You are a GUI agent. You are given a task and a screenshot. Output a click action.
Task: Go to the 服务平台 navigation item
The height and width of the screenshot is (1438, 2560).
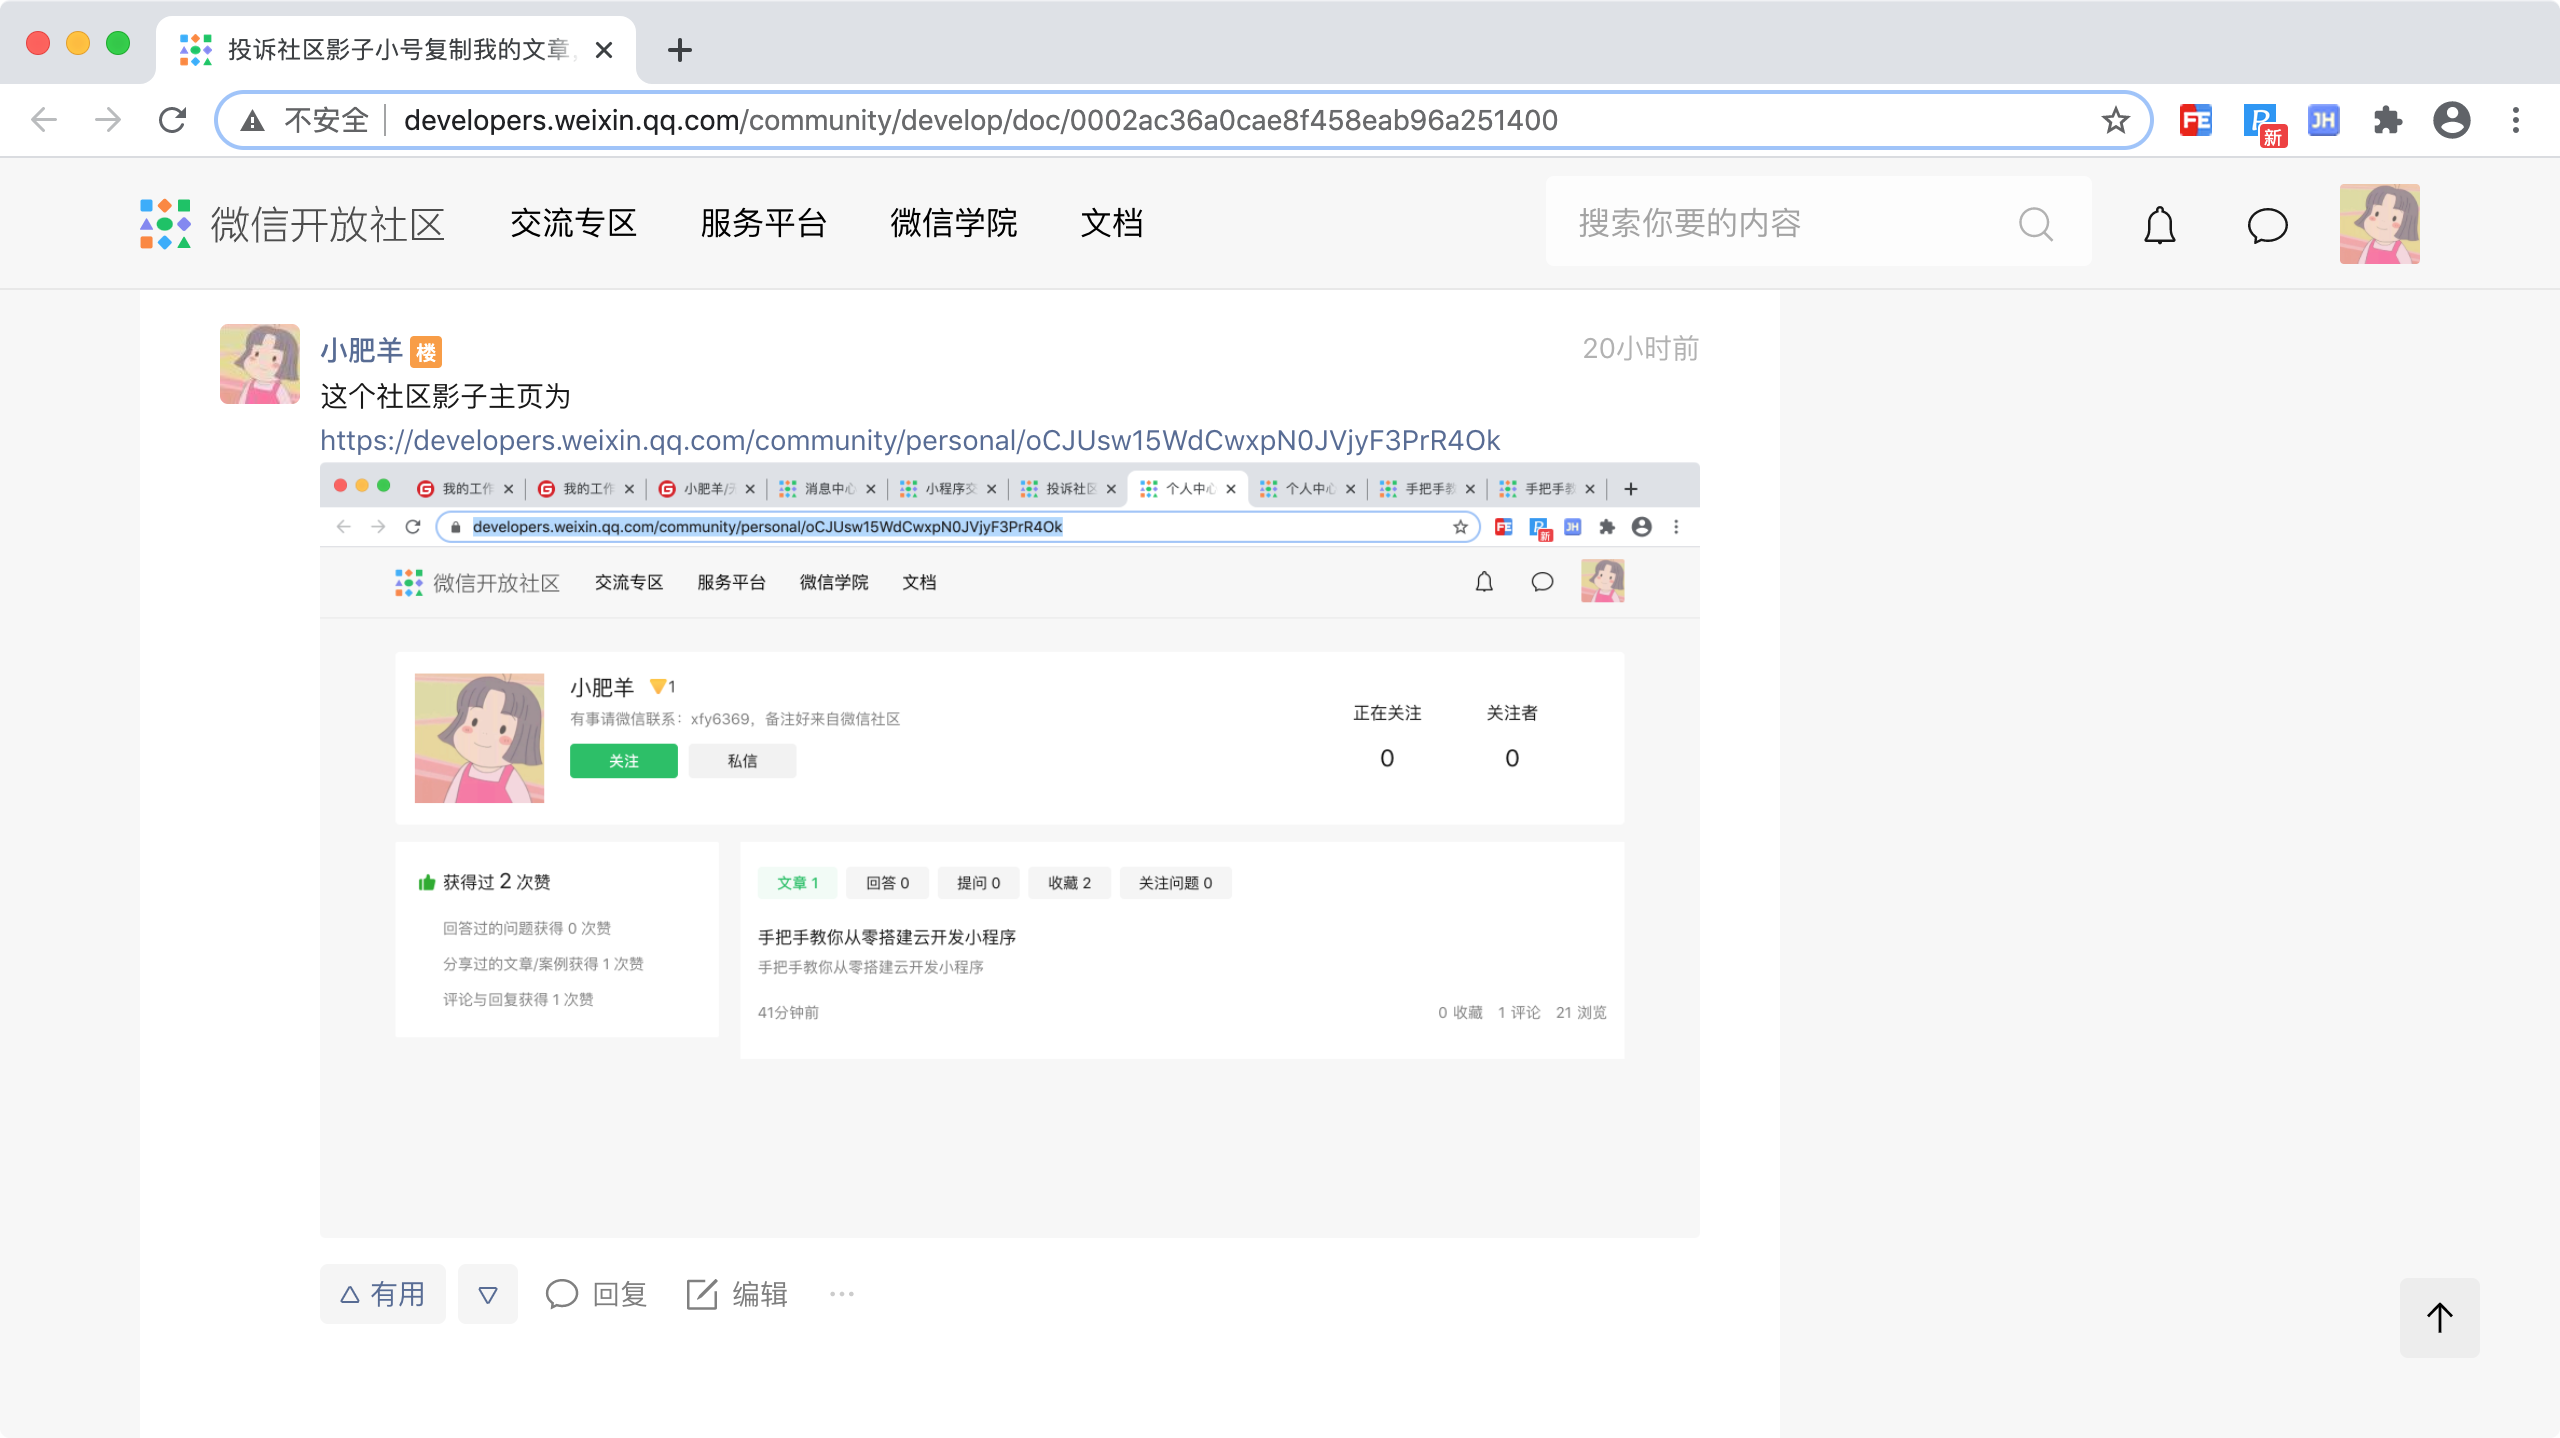(763, 223)
